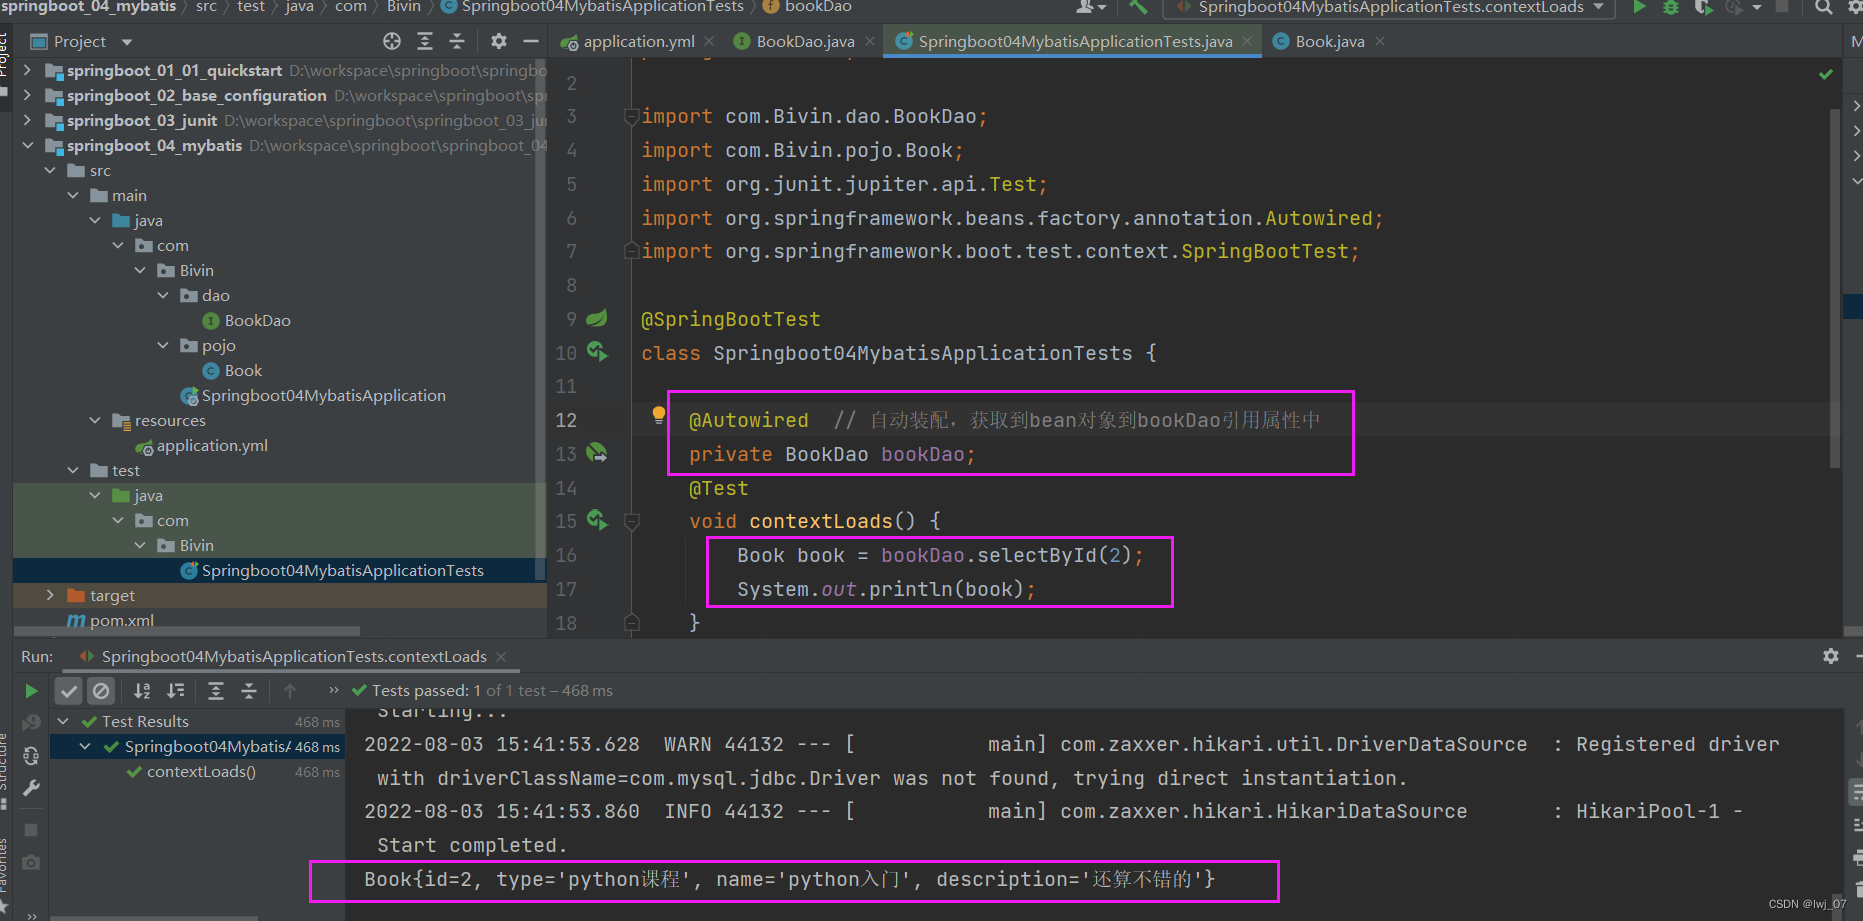The width and height of the screenshot is (1863, 921).
Task: Switch to the BookDao.java tab
Action: pos(804,42)
